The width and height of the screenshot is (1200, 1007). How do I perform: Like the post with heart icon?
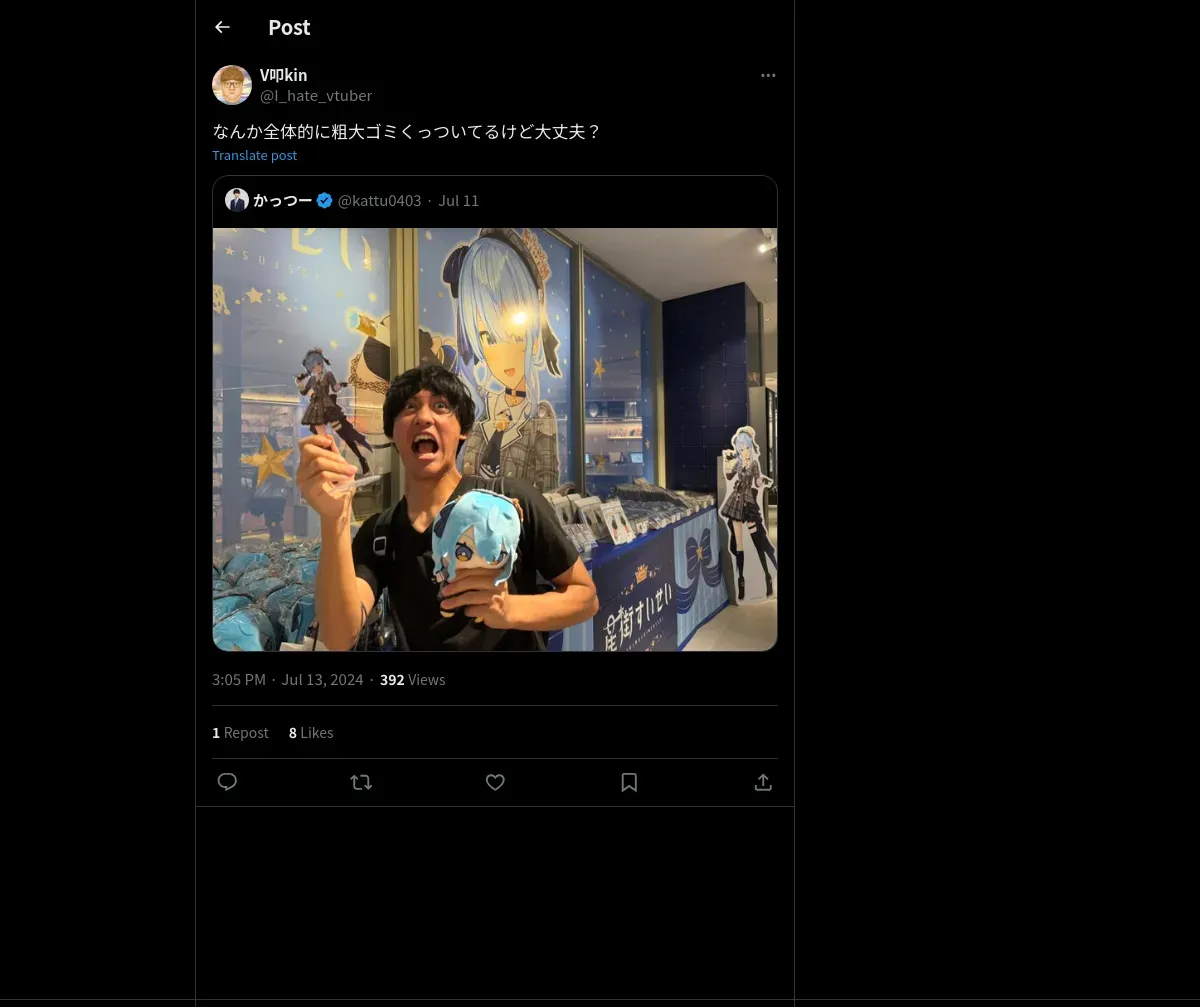[495, 782]
